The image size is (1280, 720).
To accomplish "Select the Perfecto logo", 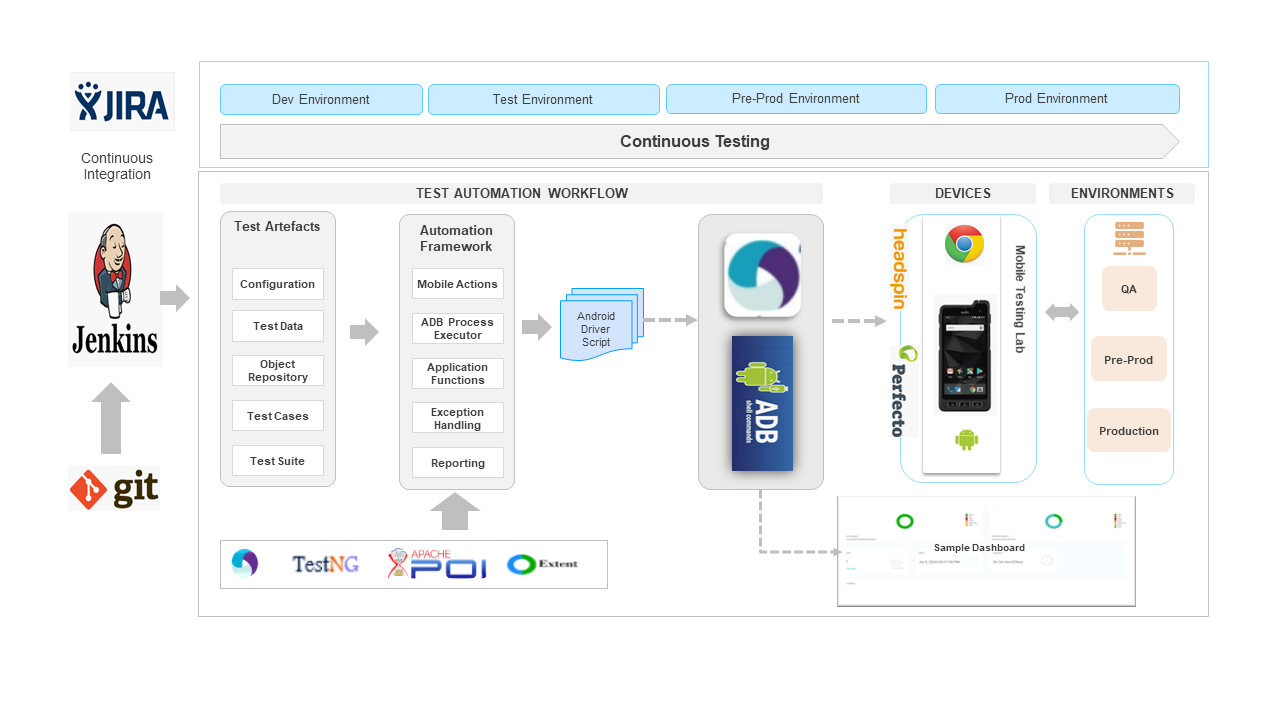I will (904, 391).
